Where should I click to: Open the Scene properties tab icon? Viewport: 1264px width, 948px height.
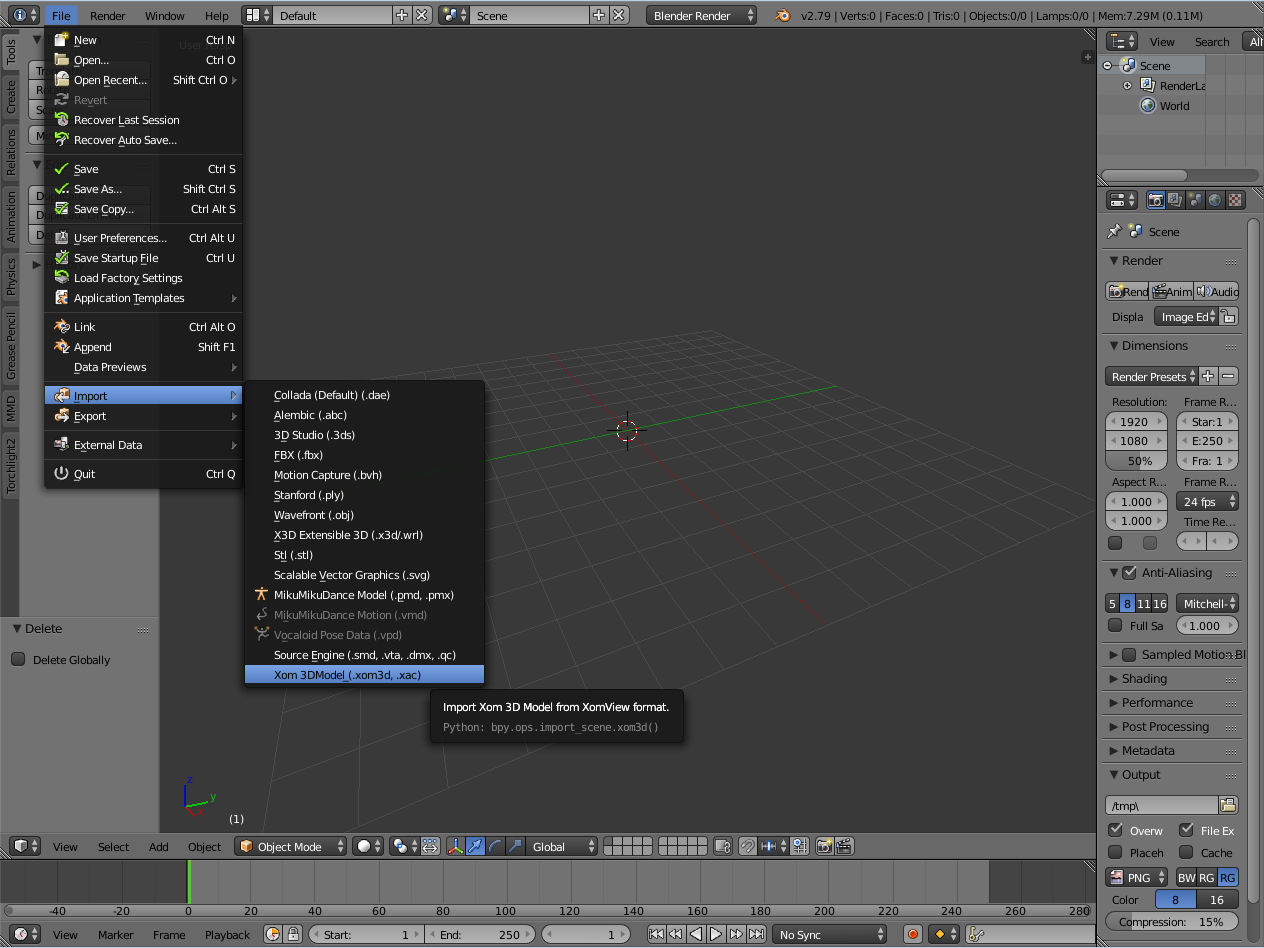click(x=1195, y=200)
